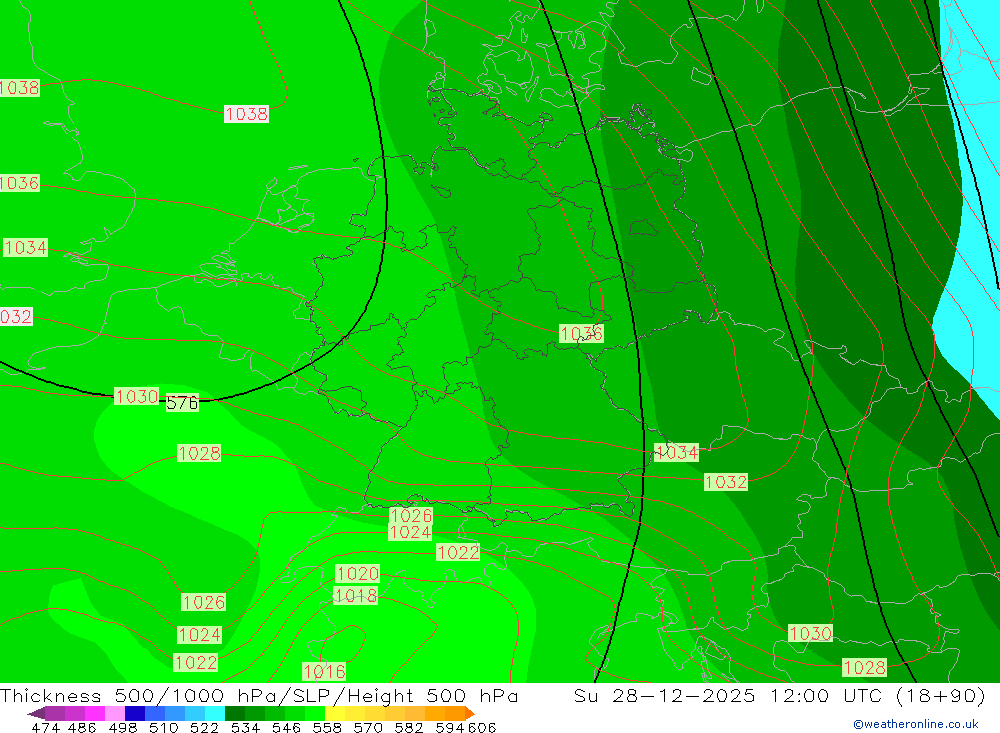1000x733 pixels.
Task: Click the legend value 594
Action: [x=450, y=728]
